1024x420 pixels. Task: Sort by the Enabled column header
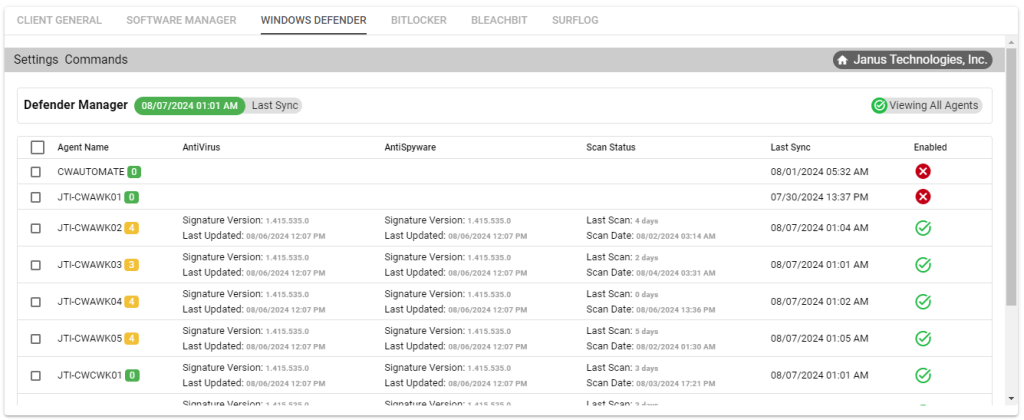930,148
